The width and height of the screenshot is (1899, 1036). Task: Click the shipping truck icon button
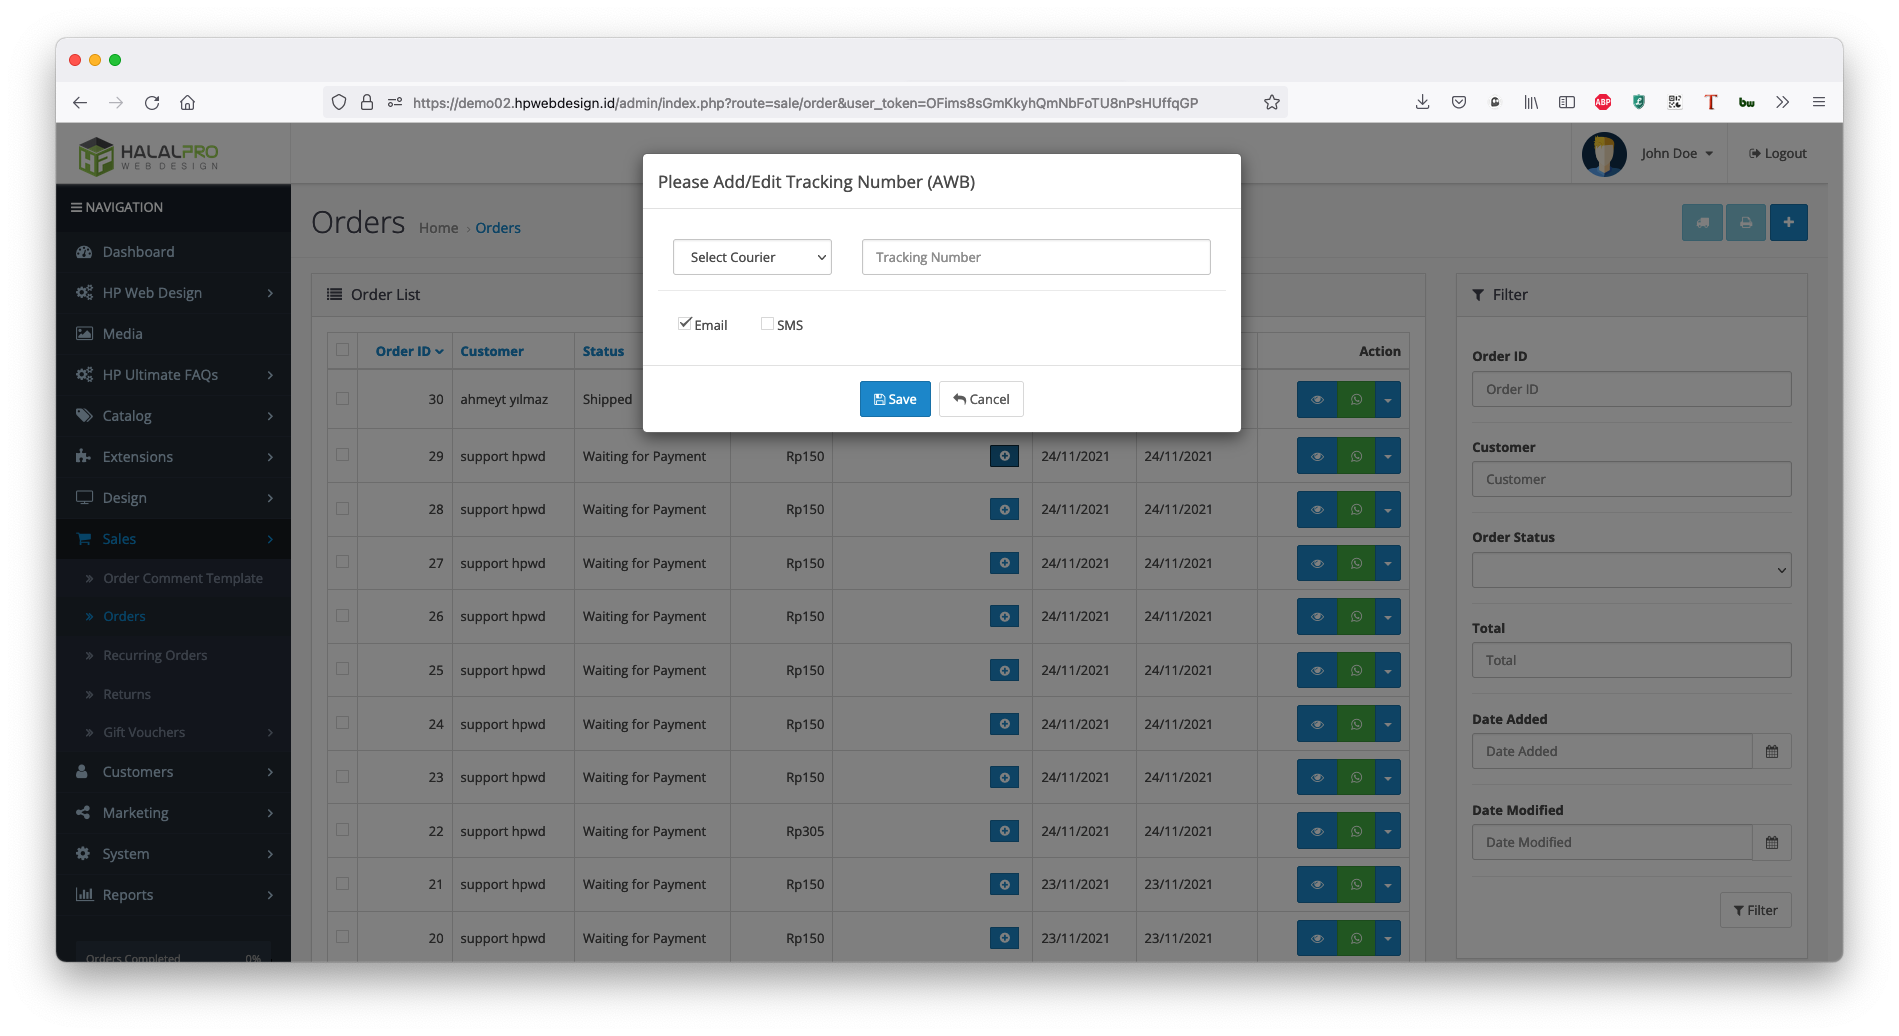1702,222
